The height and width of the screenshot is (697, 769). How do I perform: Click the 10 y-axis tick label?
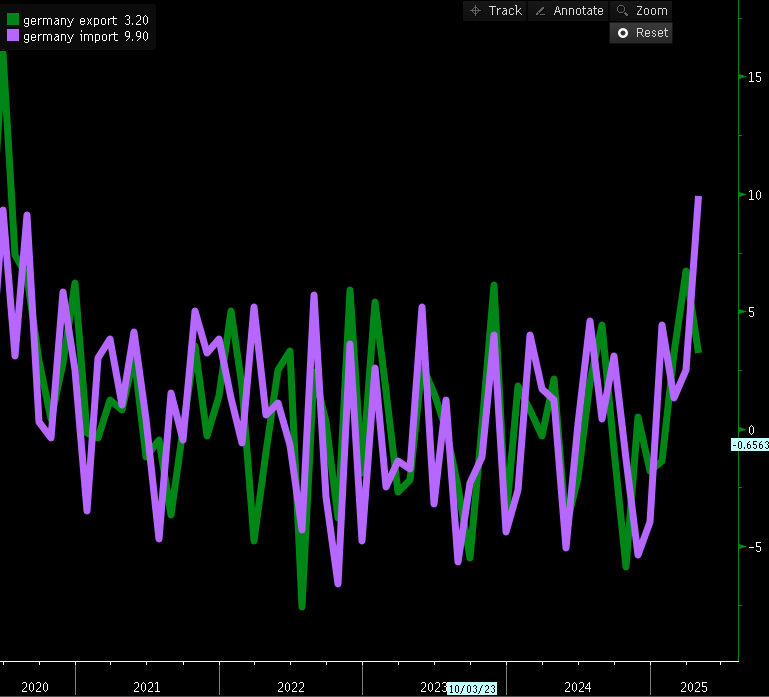pos(755,195)
